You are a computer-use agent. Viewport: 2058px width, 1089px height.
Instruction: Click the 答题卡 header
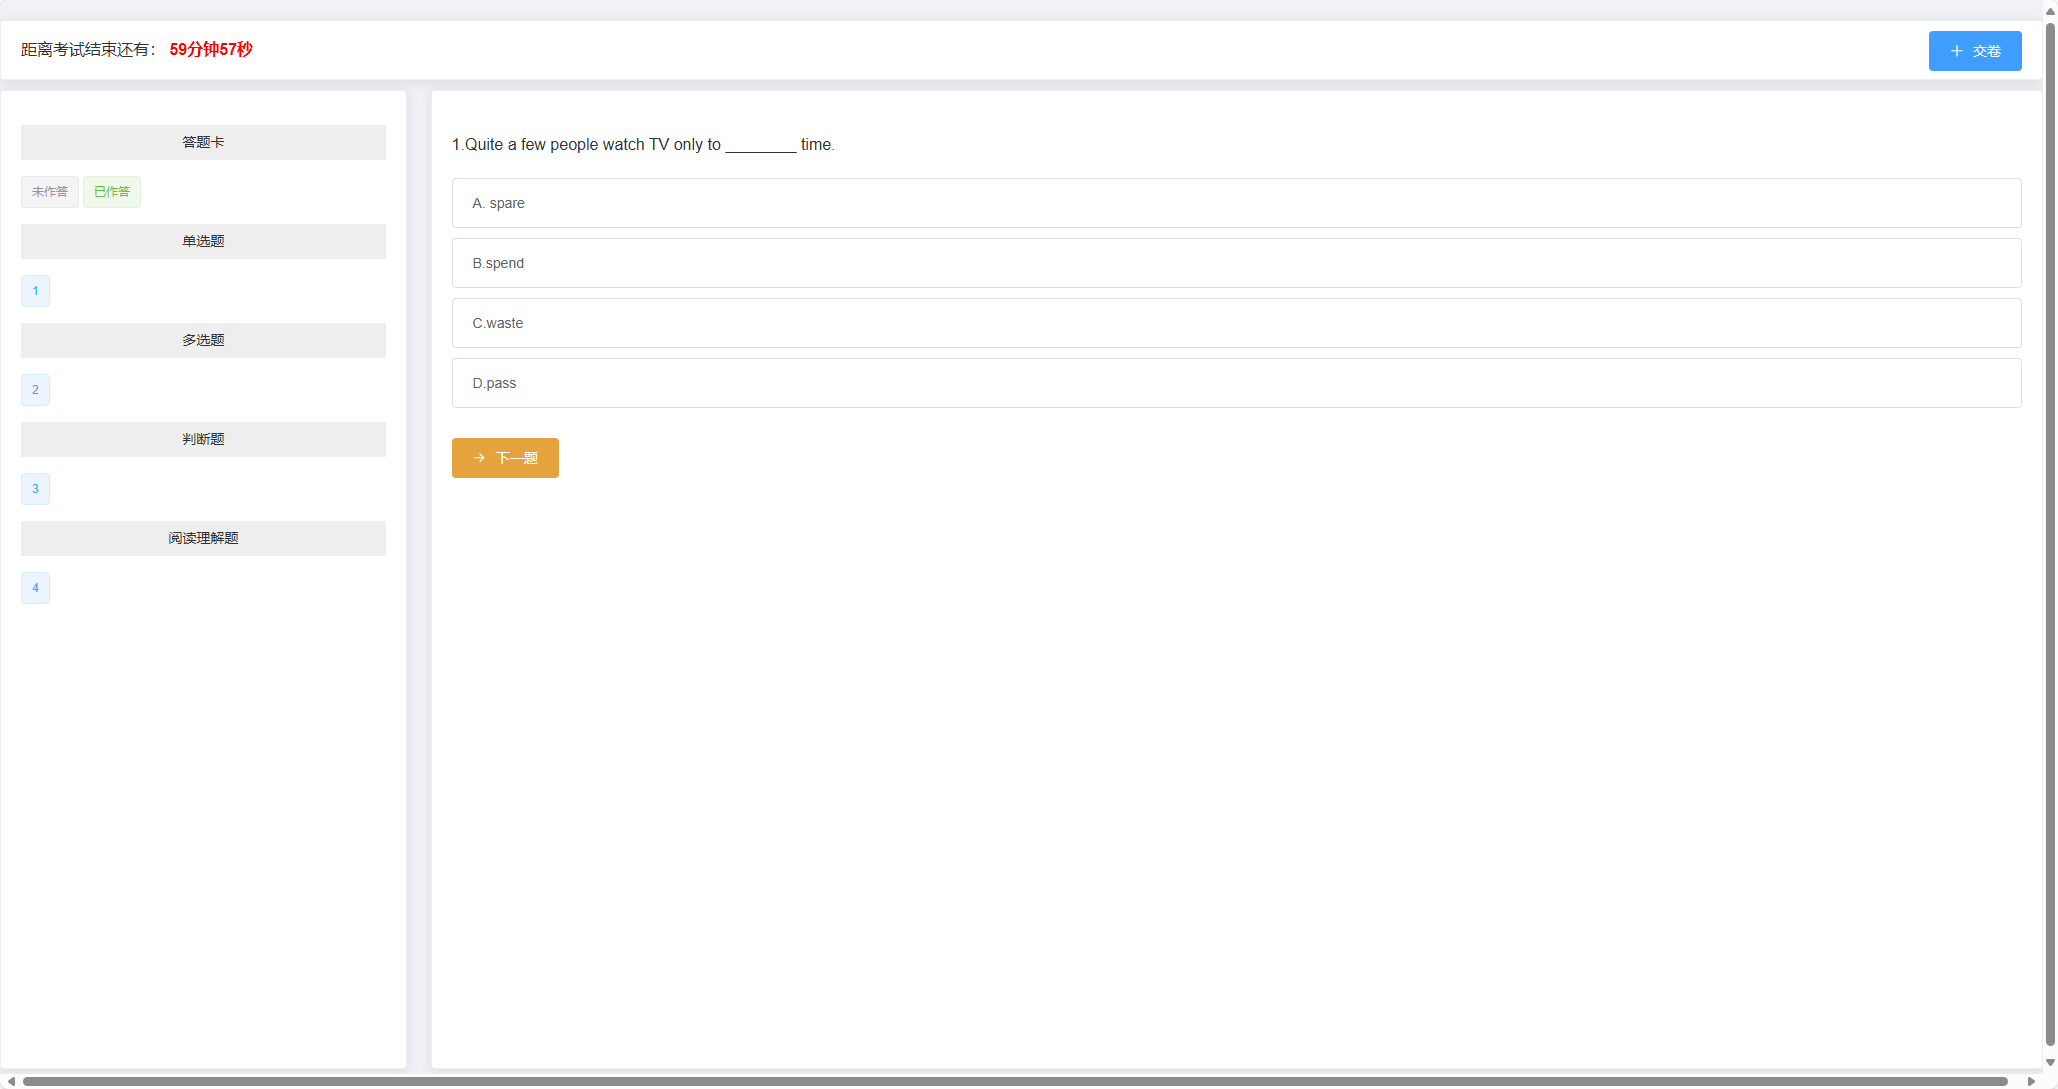(203, 142)
